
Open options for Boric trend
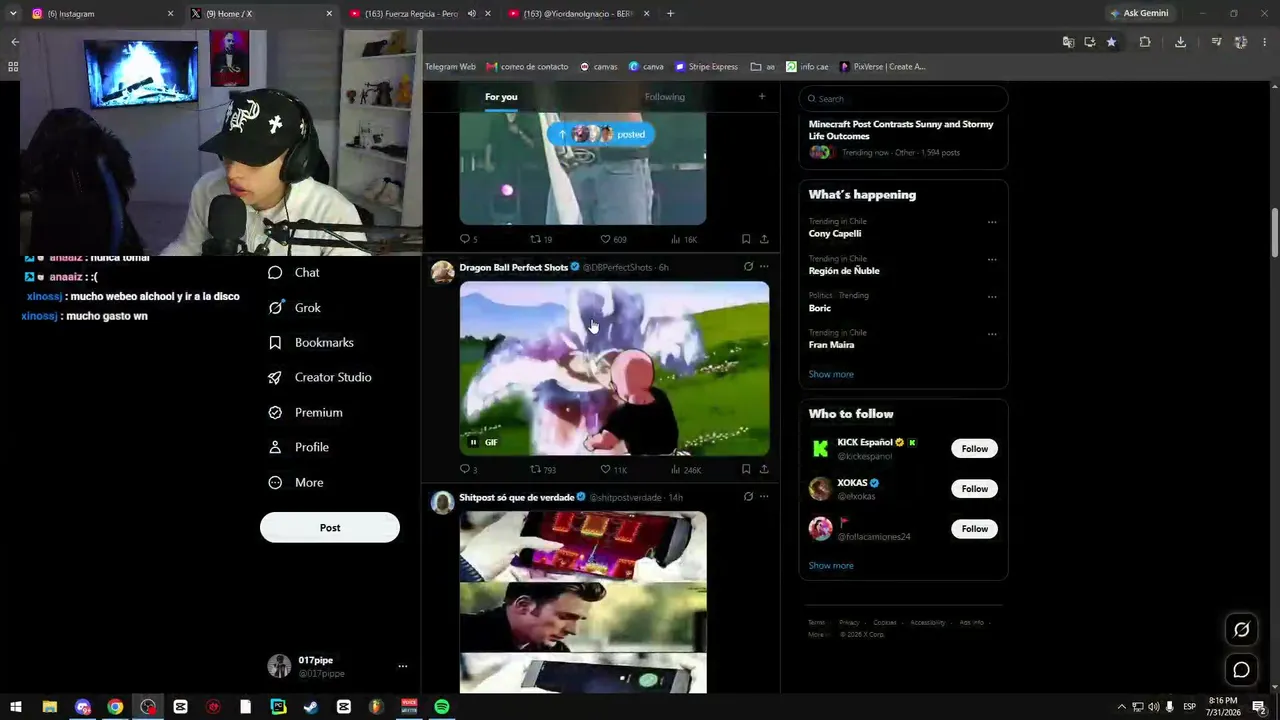[x=992, y=296]
